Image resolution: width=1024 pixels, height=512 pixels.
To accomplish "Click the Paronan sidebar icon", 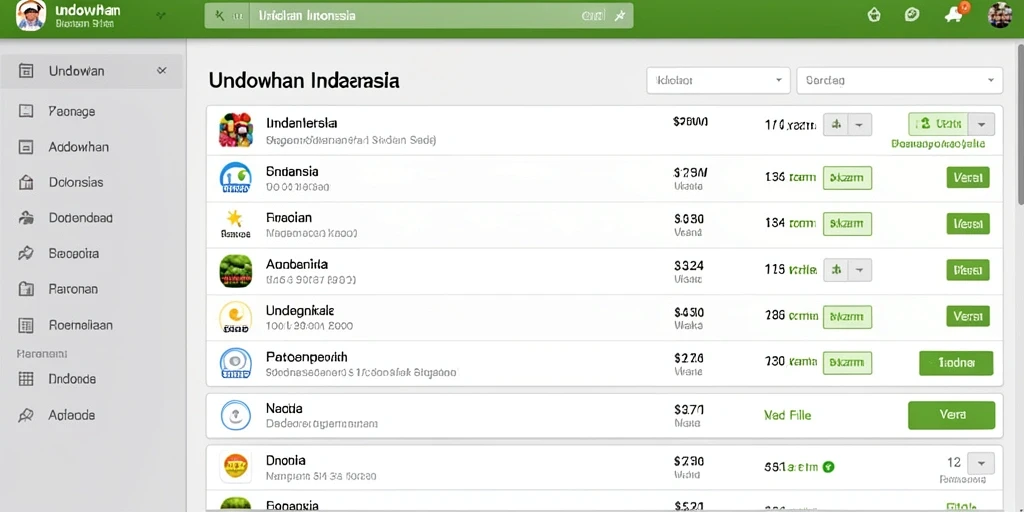I will point(26,289).
